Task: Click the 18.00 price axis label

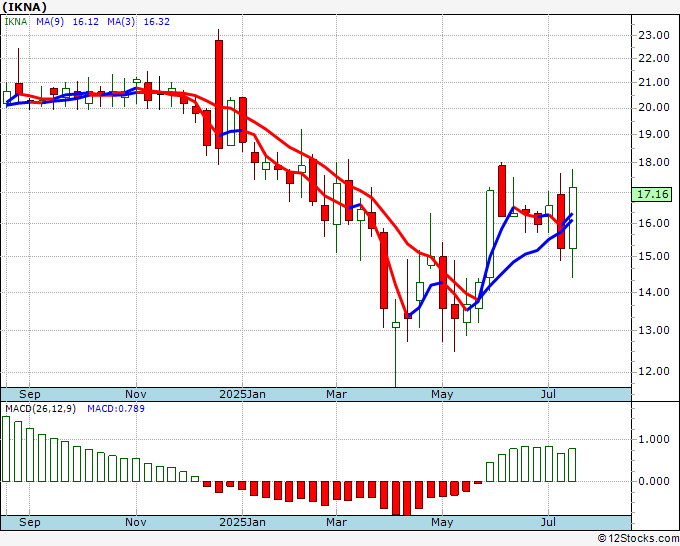Action: (654, 163)
